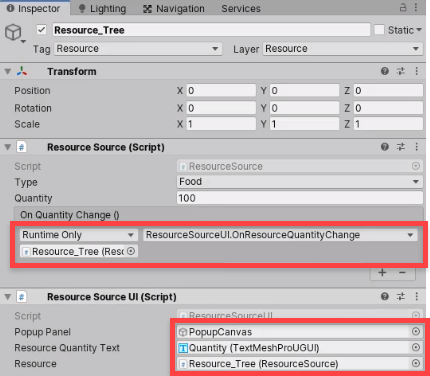Click the Transform component icon
Viewport: 430px width, 376px height.
(x=22, y=71)
